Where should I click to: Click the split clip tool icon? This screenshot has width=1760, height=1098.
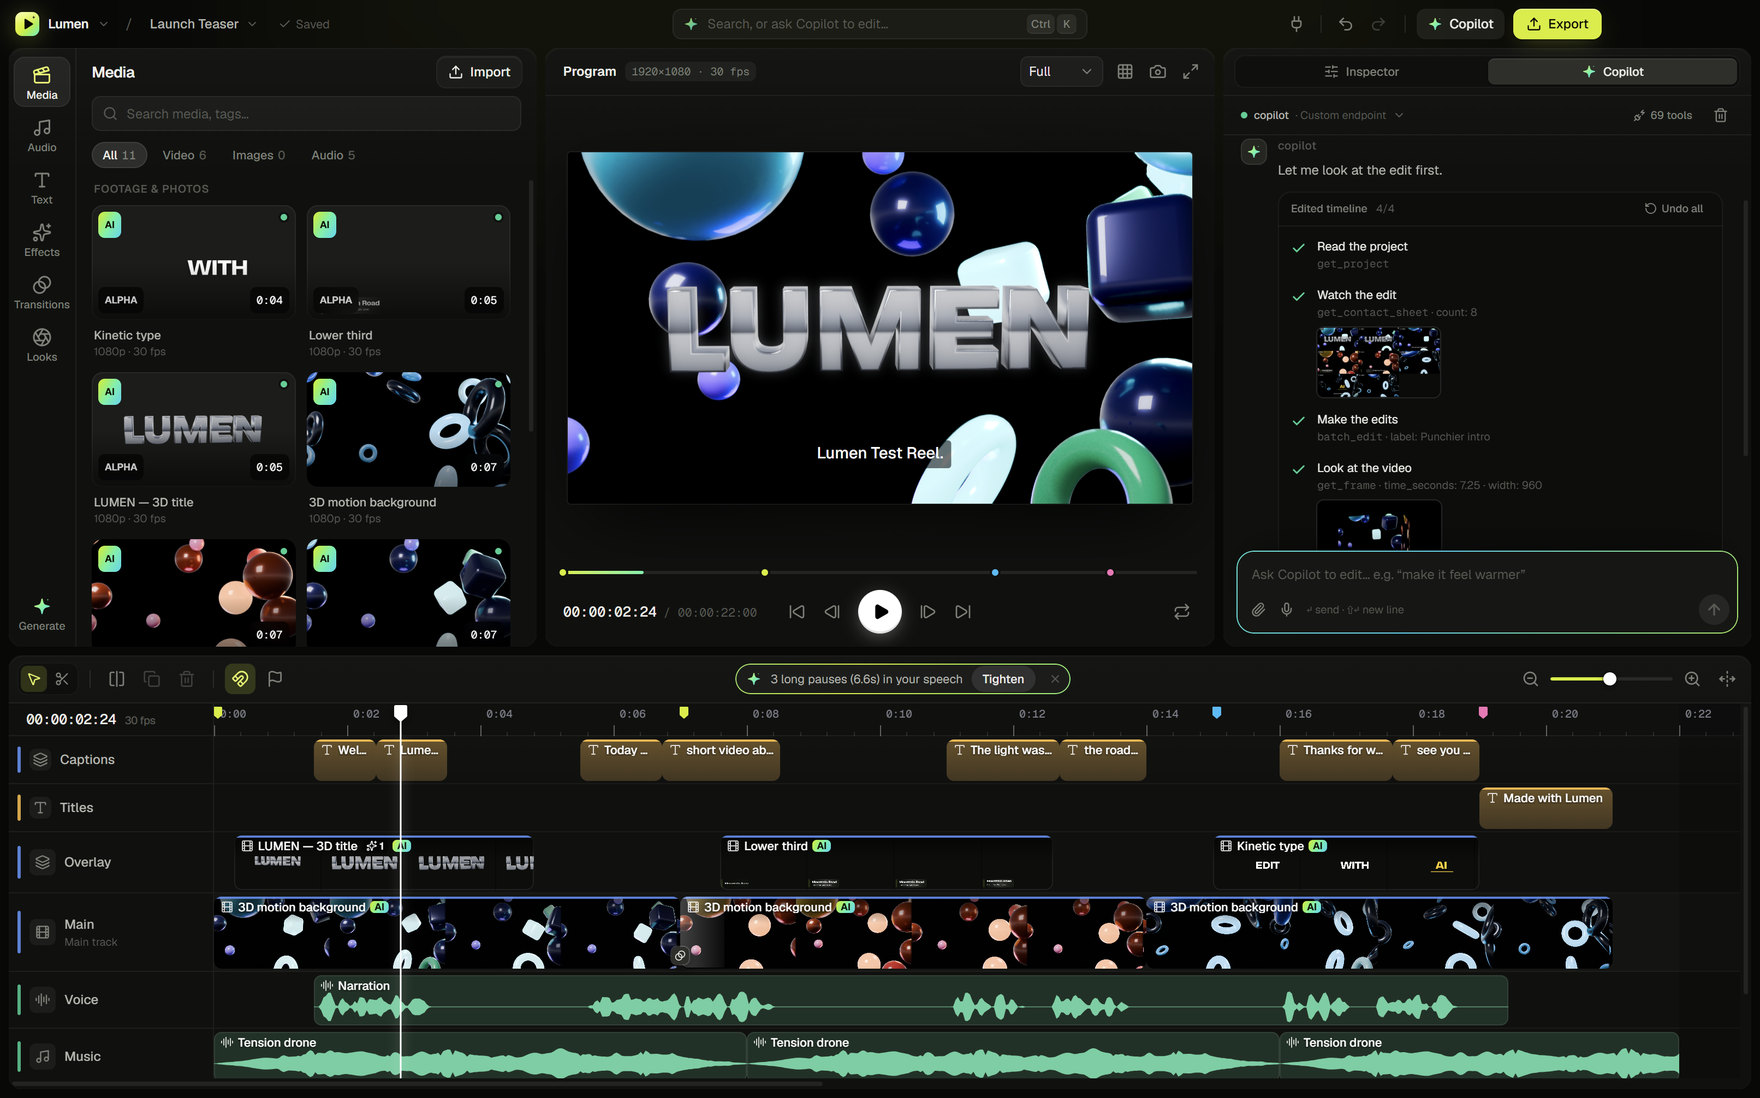pos(117,679)
